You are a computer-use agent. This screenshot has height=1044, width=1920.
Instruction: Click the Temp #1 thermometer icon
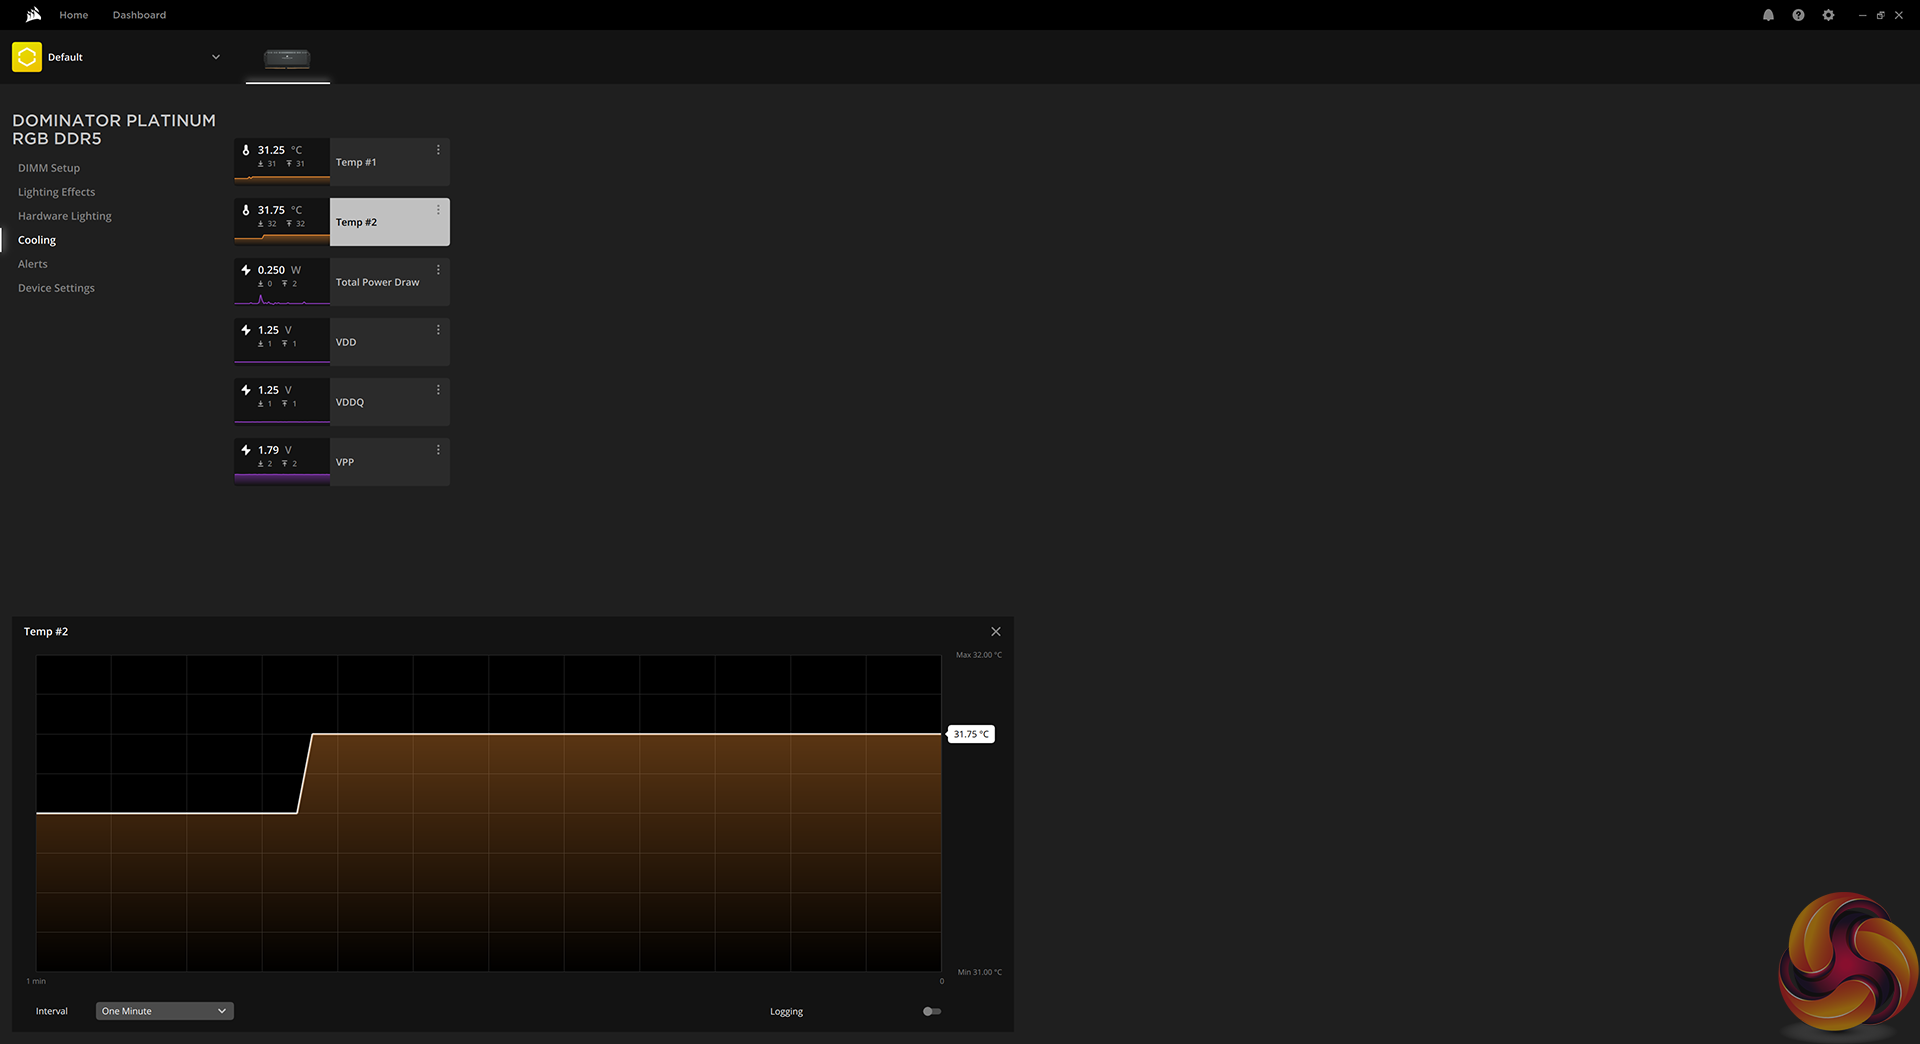click(246, 150)
